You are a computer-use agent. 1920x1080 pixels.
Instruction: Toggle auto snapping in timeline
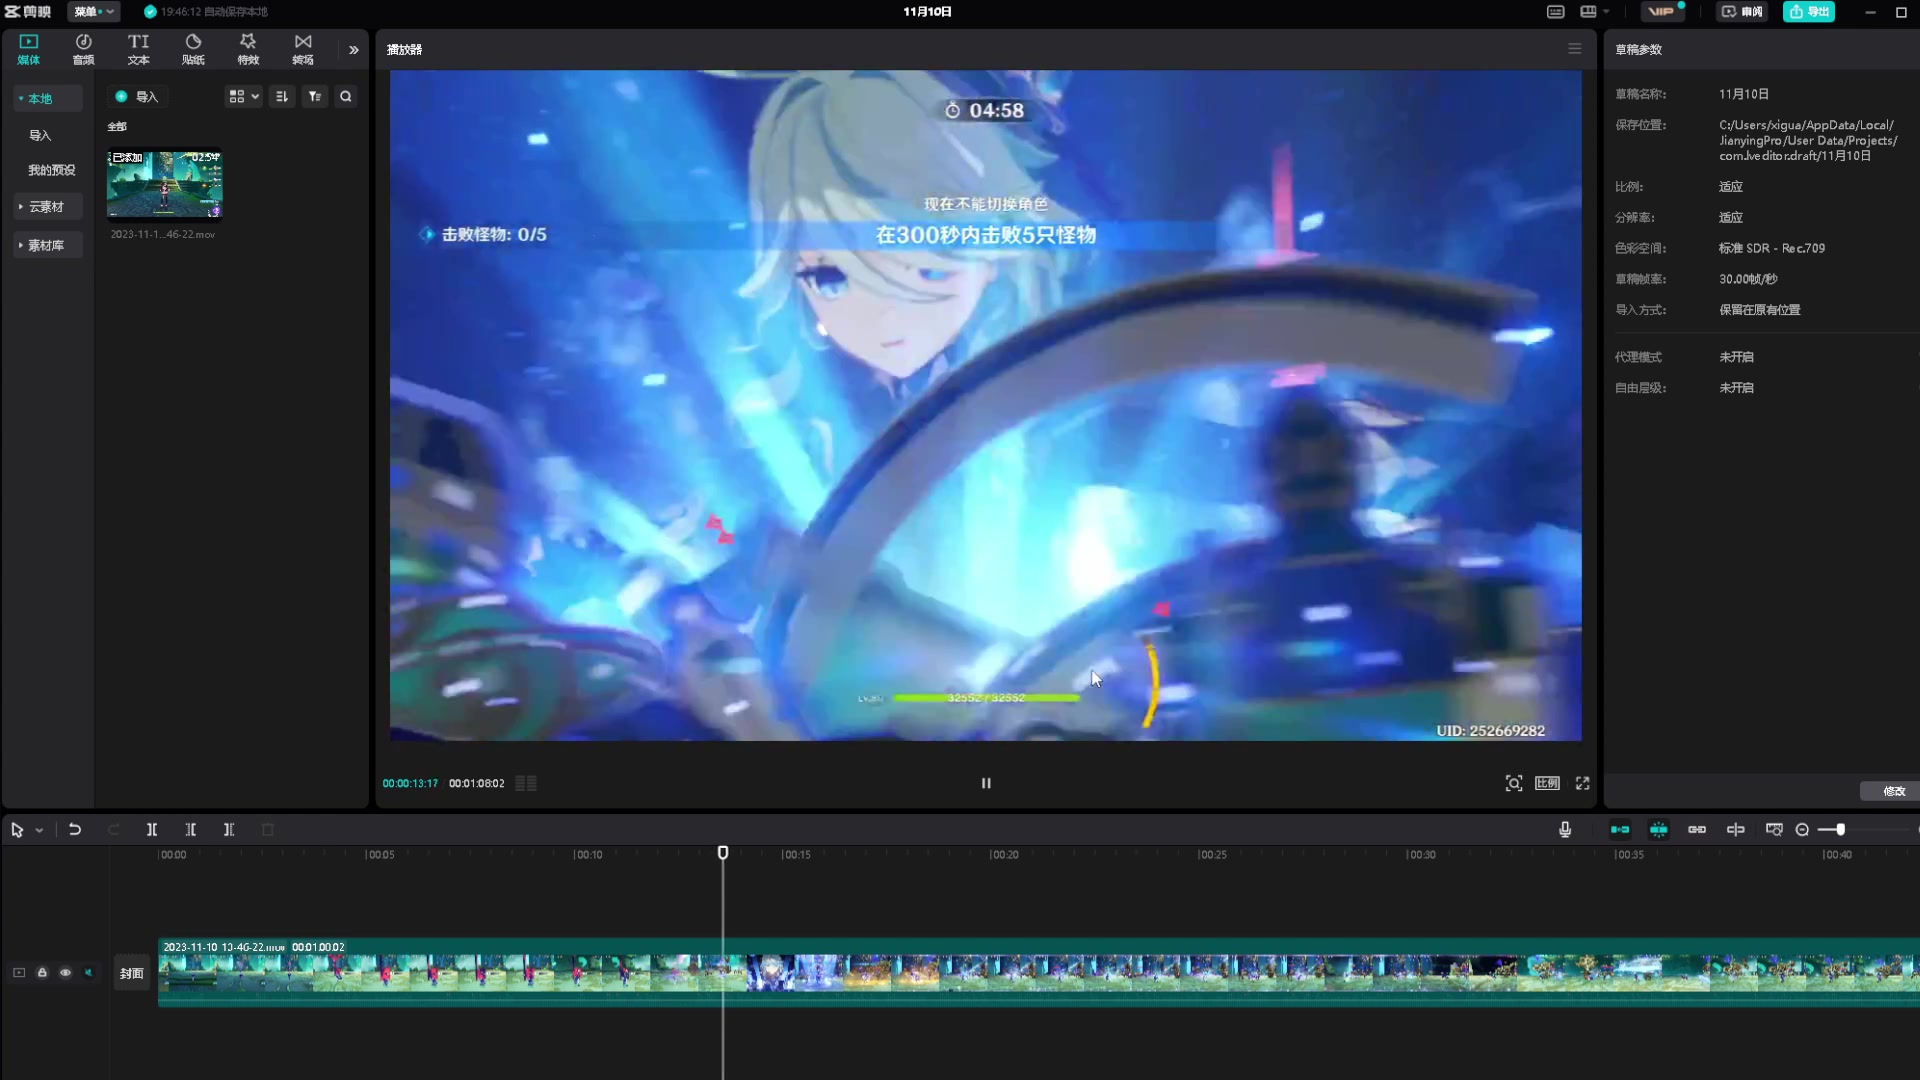(1659, 830)
